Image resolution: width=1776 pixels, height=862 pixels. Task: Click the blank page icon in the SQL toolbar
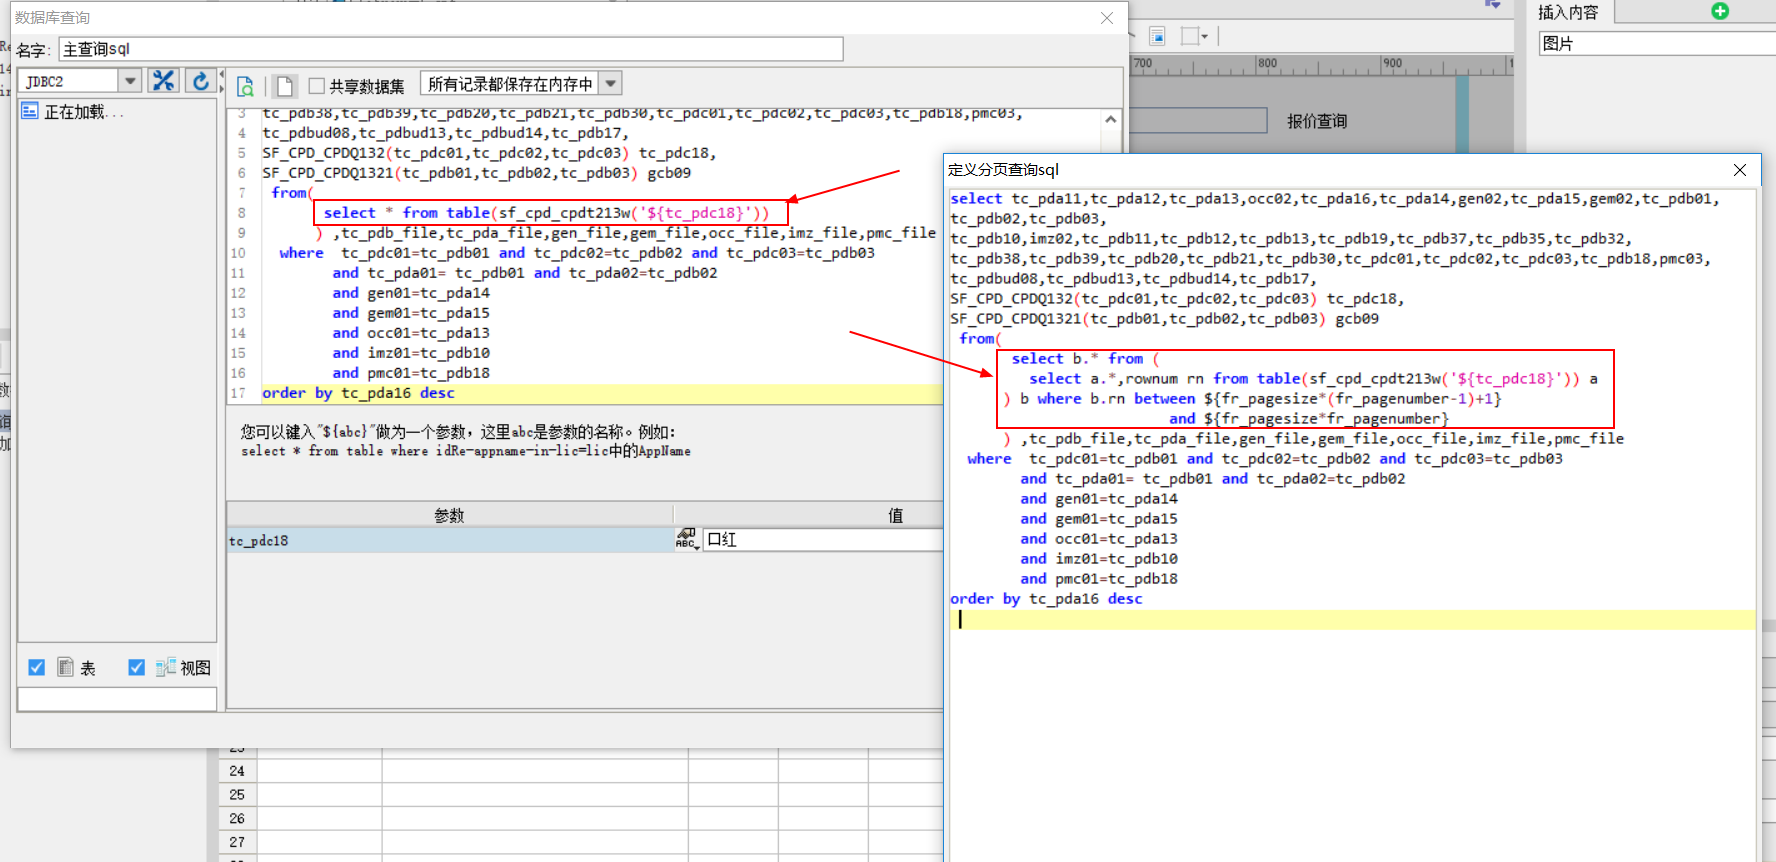coord(285,86)
